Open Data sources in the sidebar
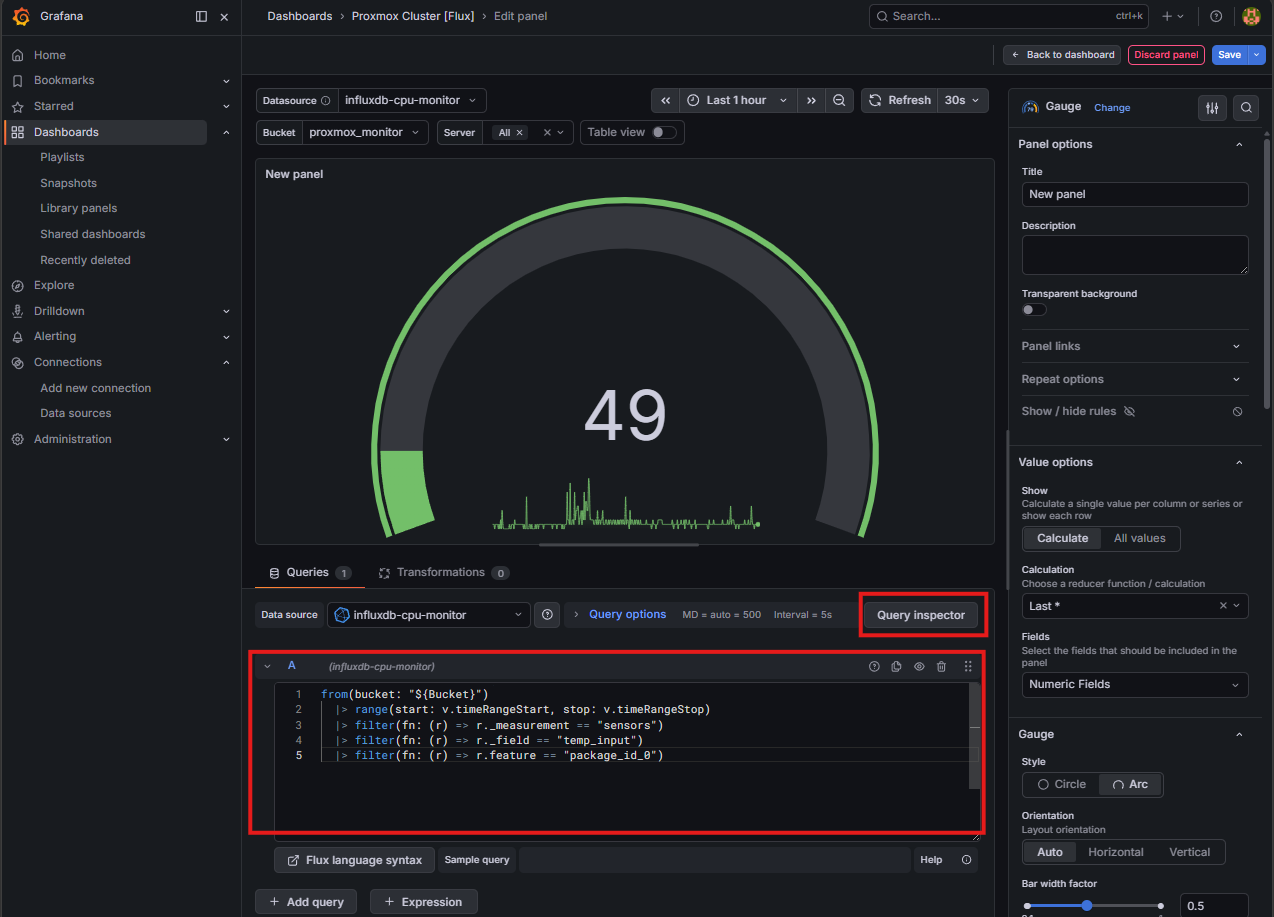Viewport: 1274px width, 917px height. [76, 413]
